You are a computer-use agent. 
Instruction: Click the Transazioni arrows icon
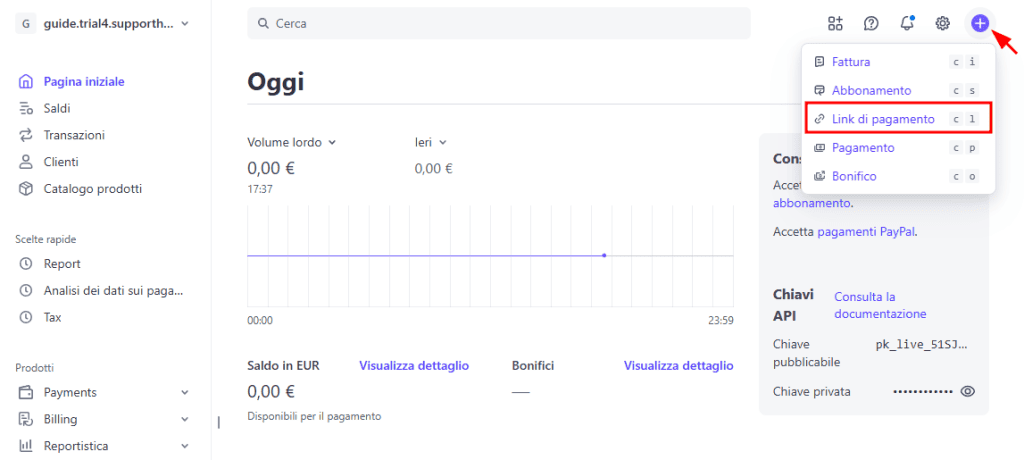coord(25,135)
